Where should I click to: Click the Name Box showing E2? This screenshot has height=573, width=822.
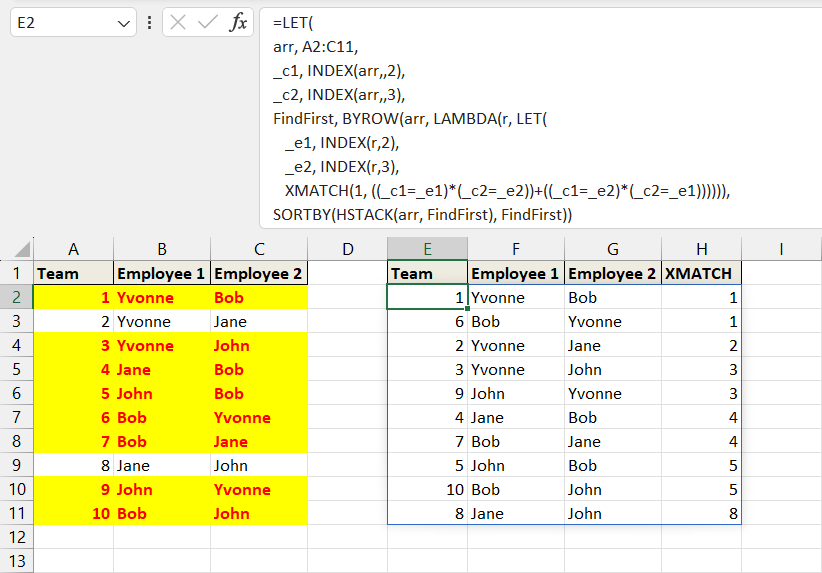[73, 23]
